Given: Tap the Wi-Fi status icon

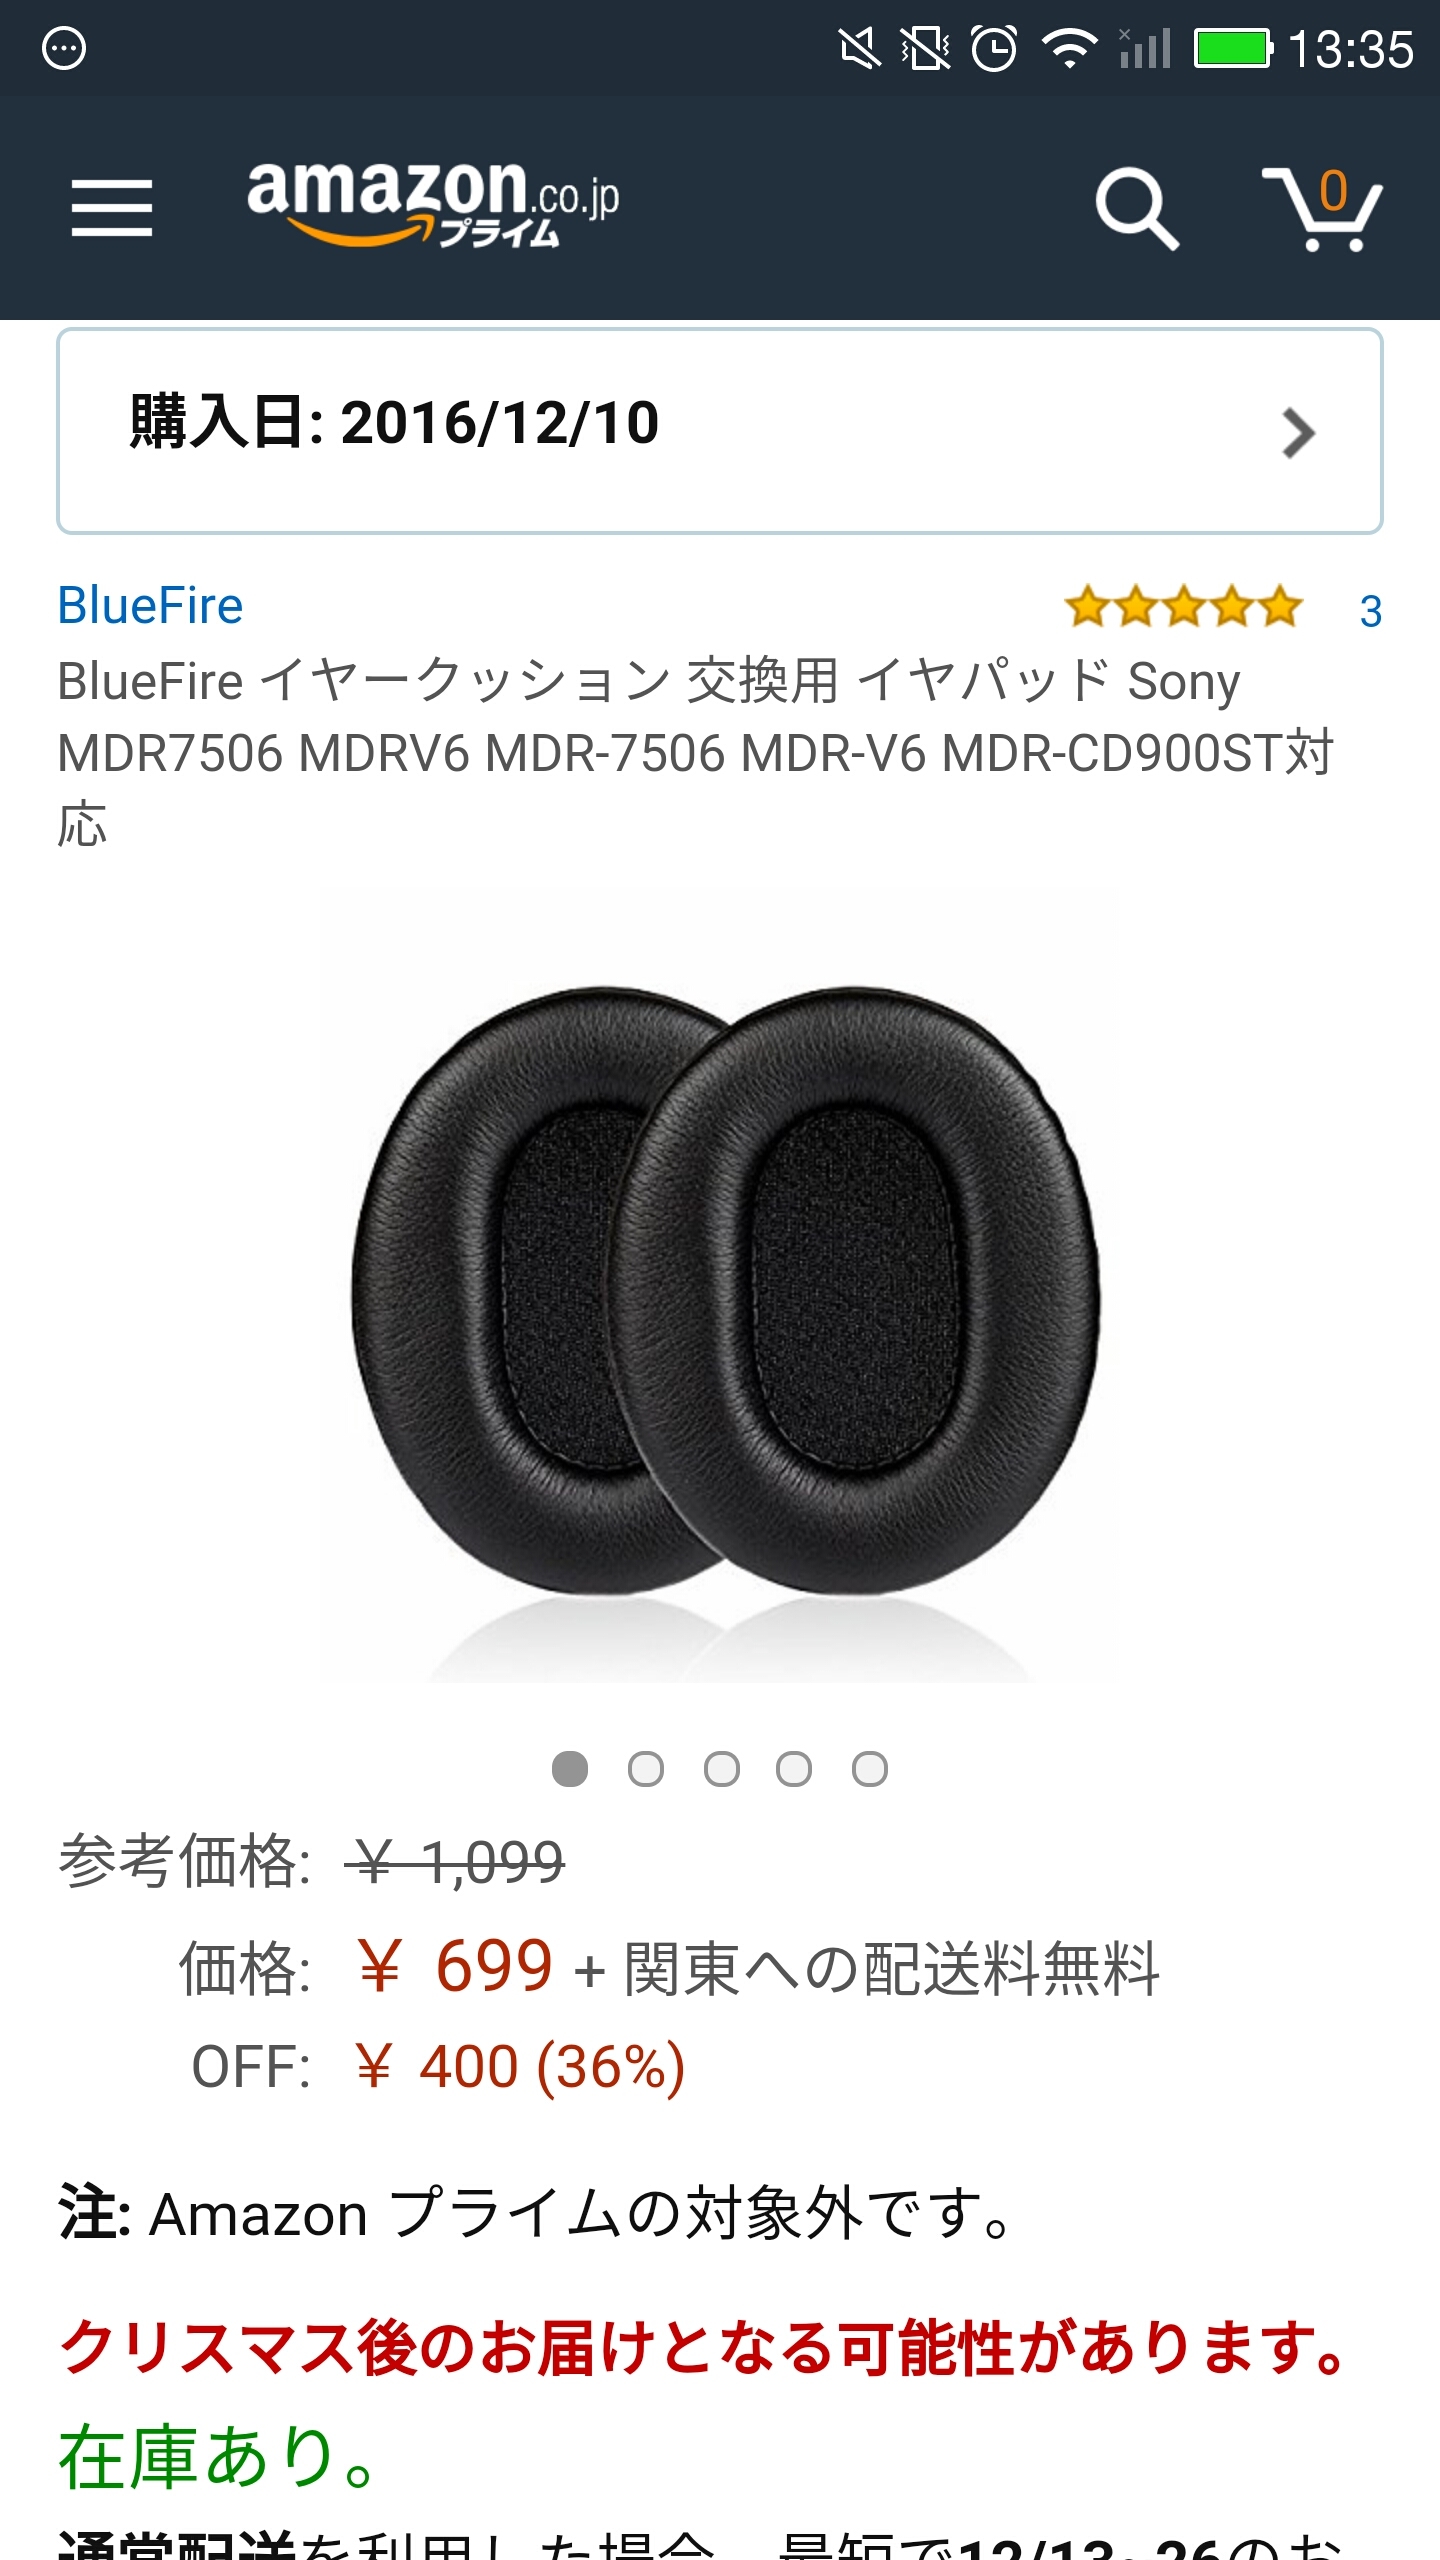Looking at the screenshot, I should tap(1069, 48).
